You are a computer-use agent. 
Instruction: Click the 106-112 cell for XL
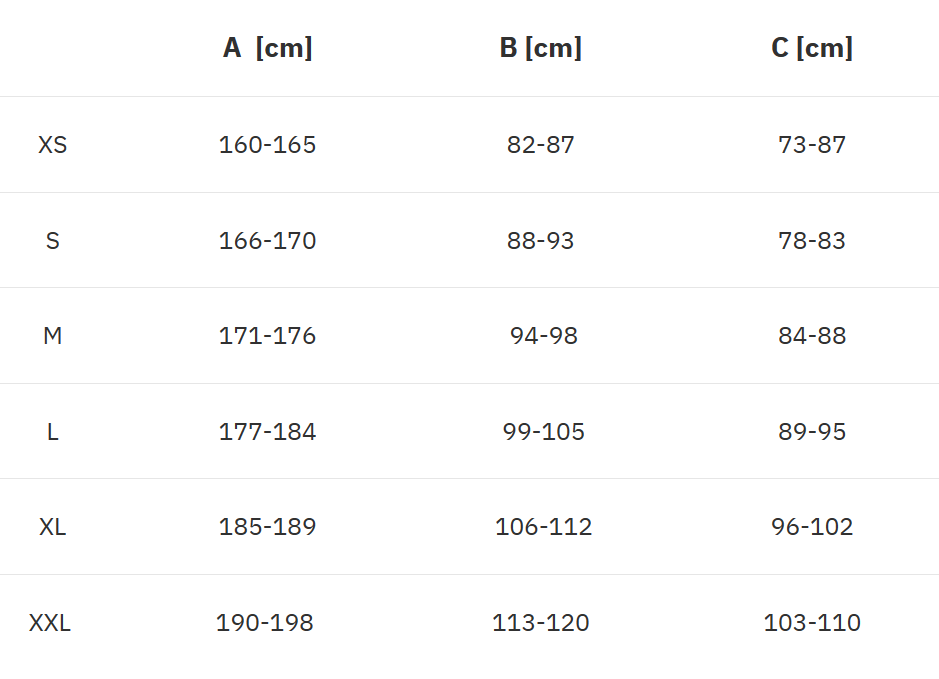pyautogui.click(x=544, y=527)
